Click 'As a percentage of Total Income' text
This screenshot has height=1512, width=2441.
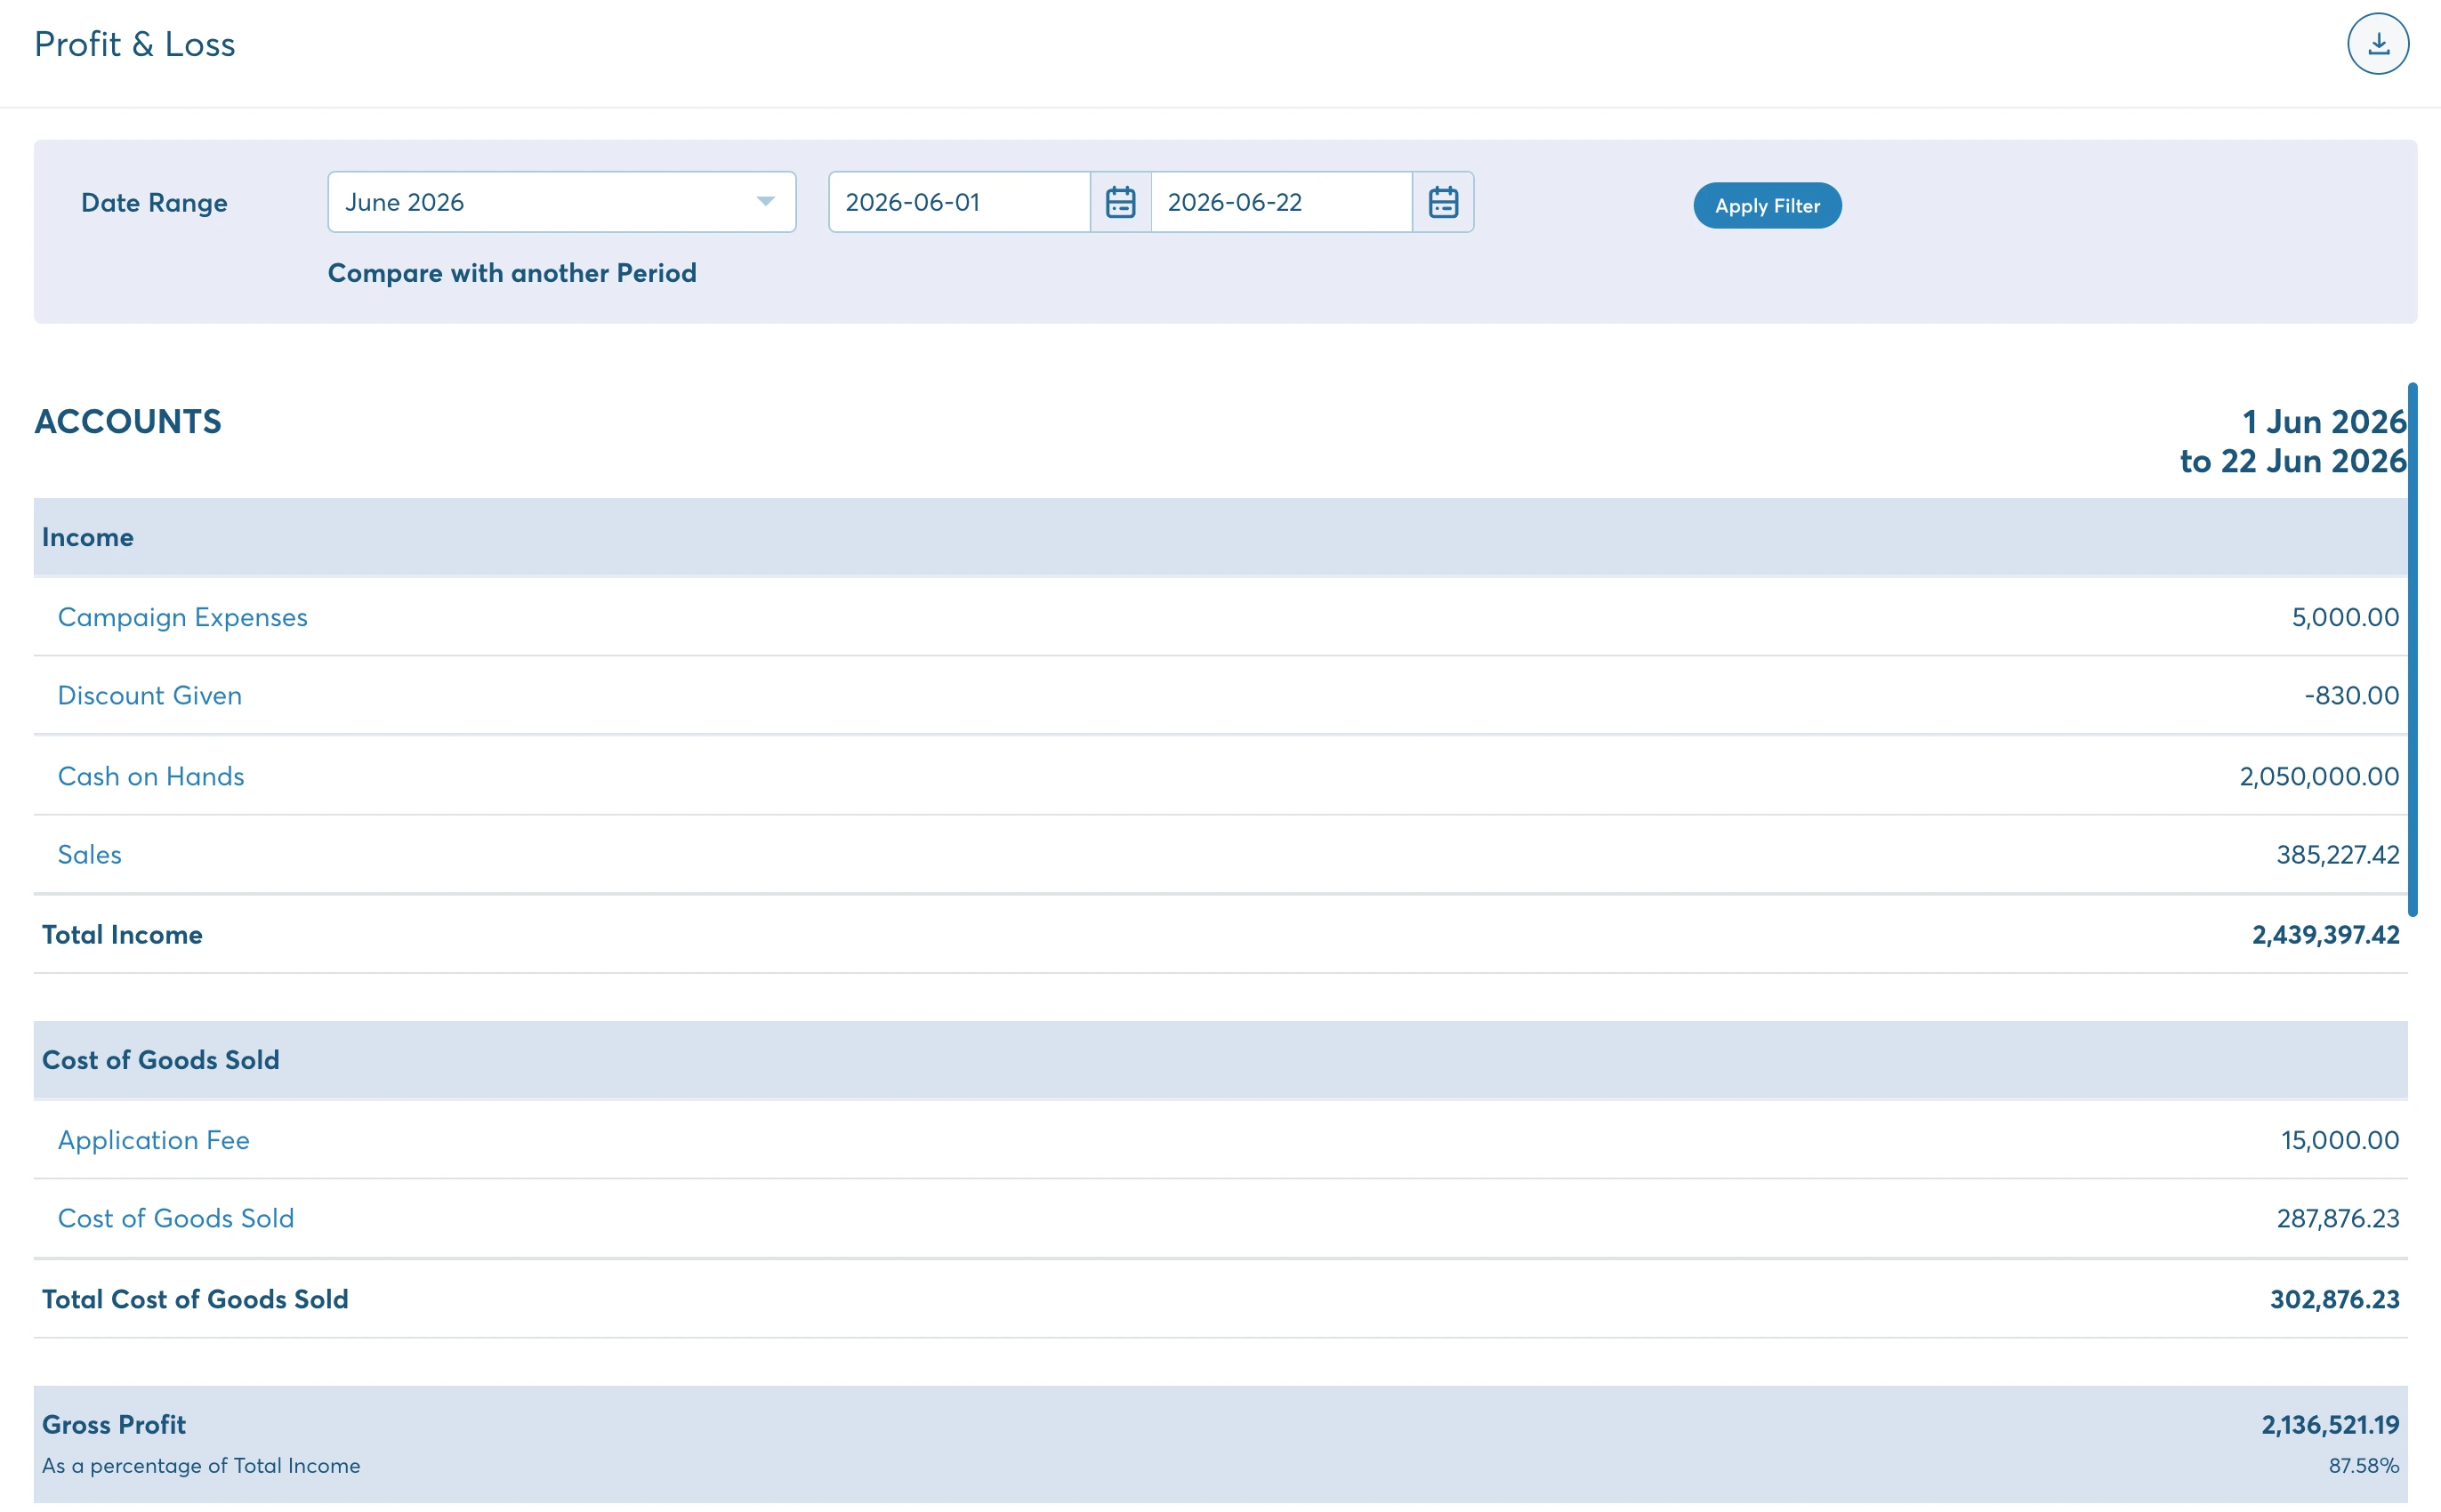(x=201, y=1465)
